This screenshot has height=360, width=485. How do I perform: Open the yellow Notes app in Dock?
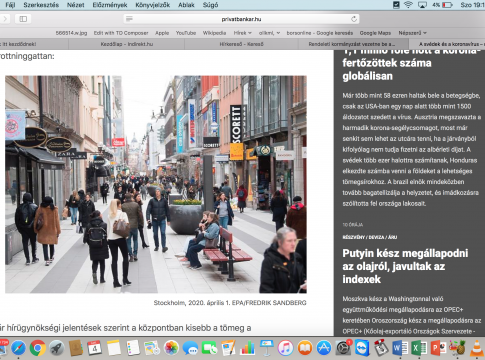114,348
